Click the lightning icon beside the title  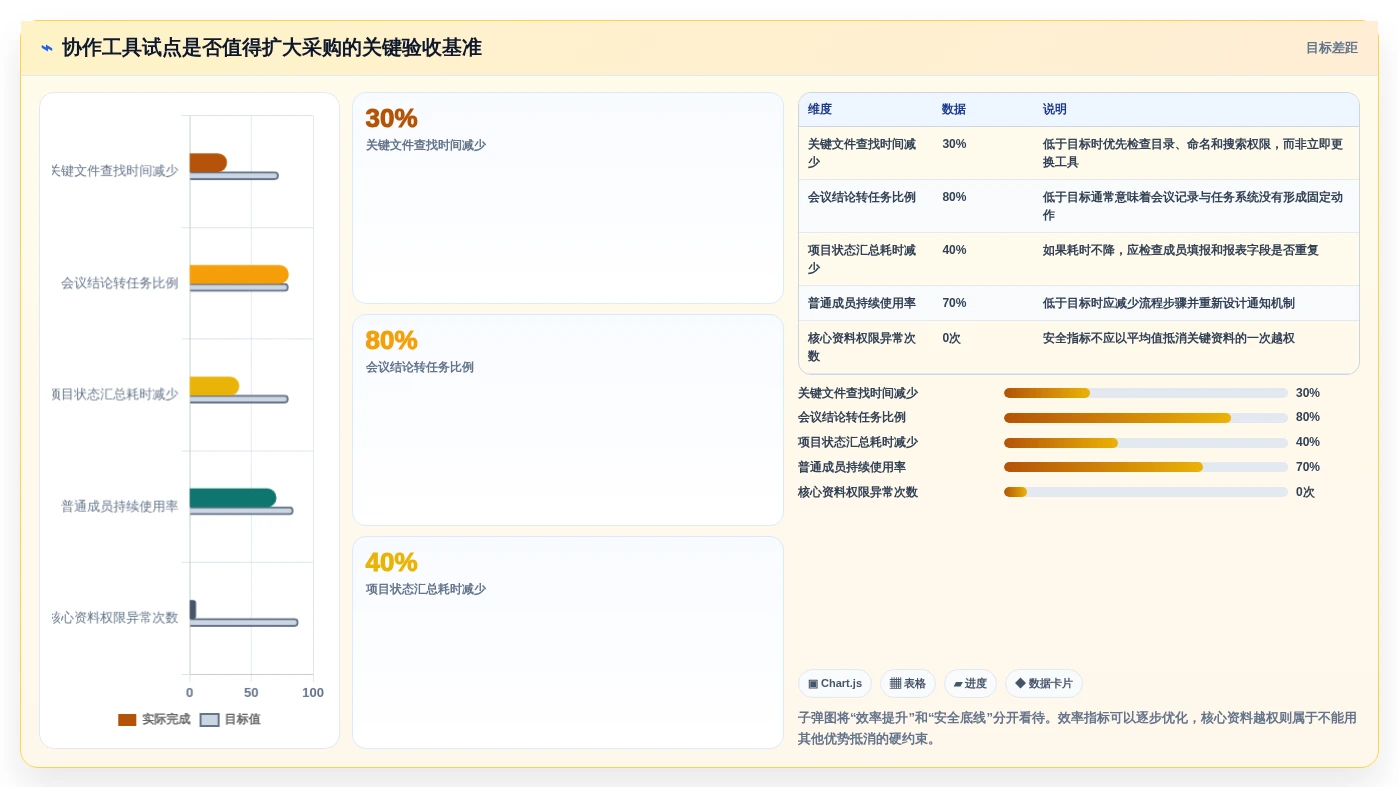[47, 48]
